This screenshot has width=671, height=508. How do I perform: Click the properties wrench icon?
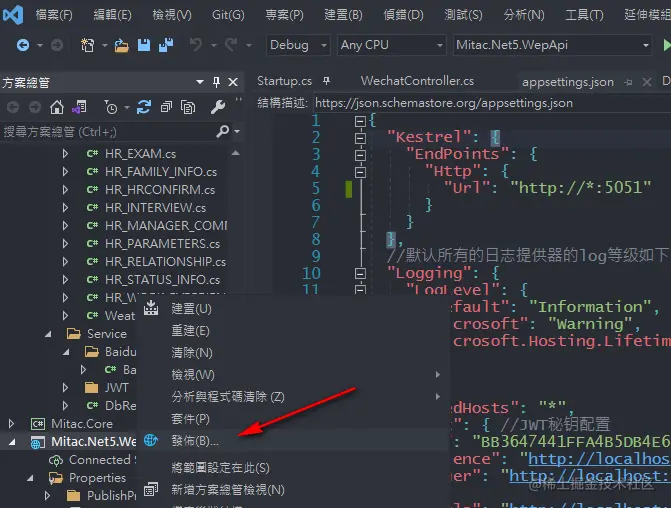[x=218, y=107]
